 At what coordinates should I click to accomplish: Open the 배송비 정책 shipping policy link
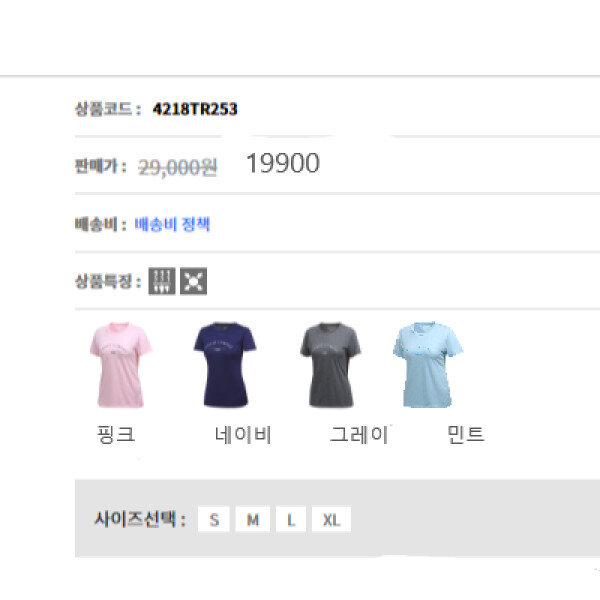coord(172,224)
